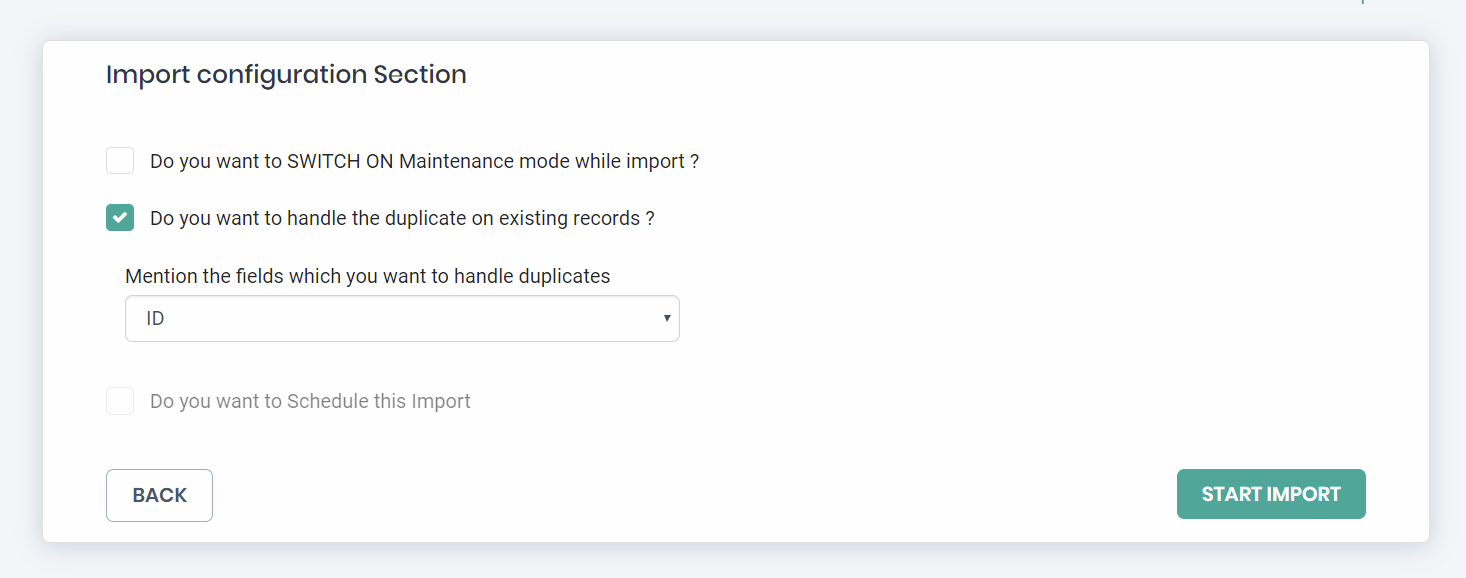Click the small triangle arrow of the ID dropdown

pos(666,319)
